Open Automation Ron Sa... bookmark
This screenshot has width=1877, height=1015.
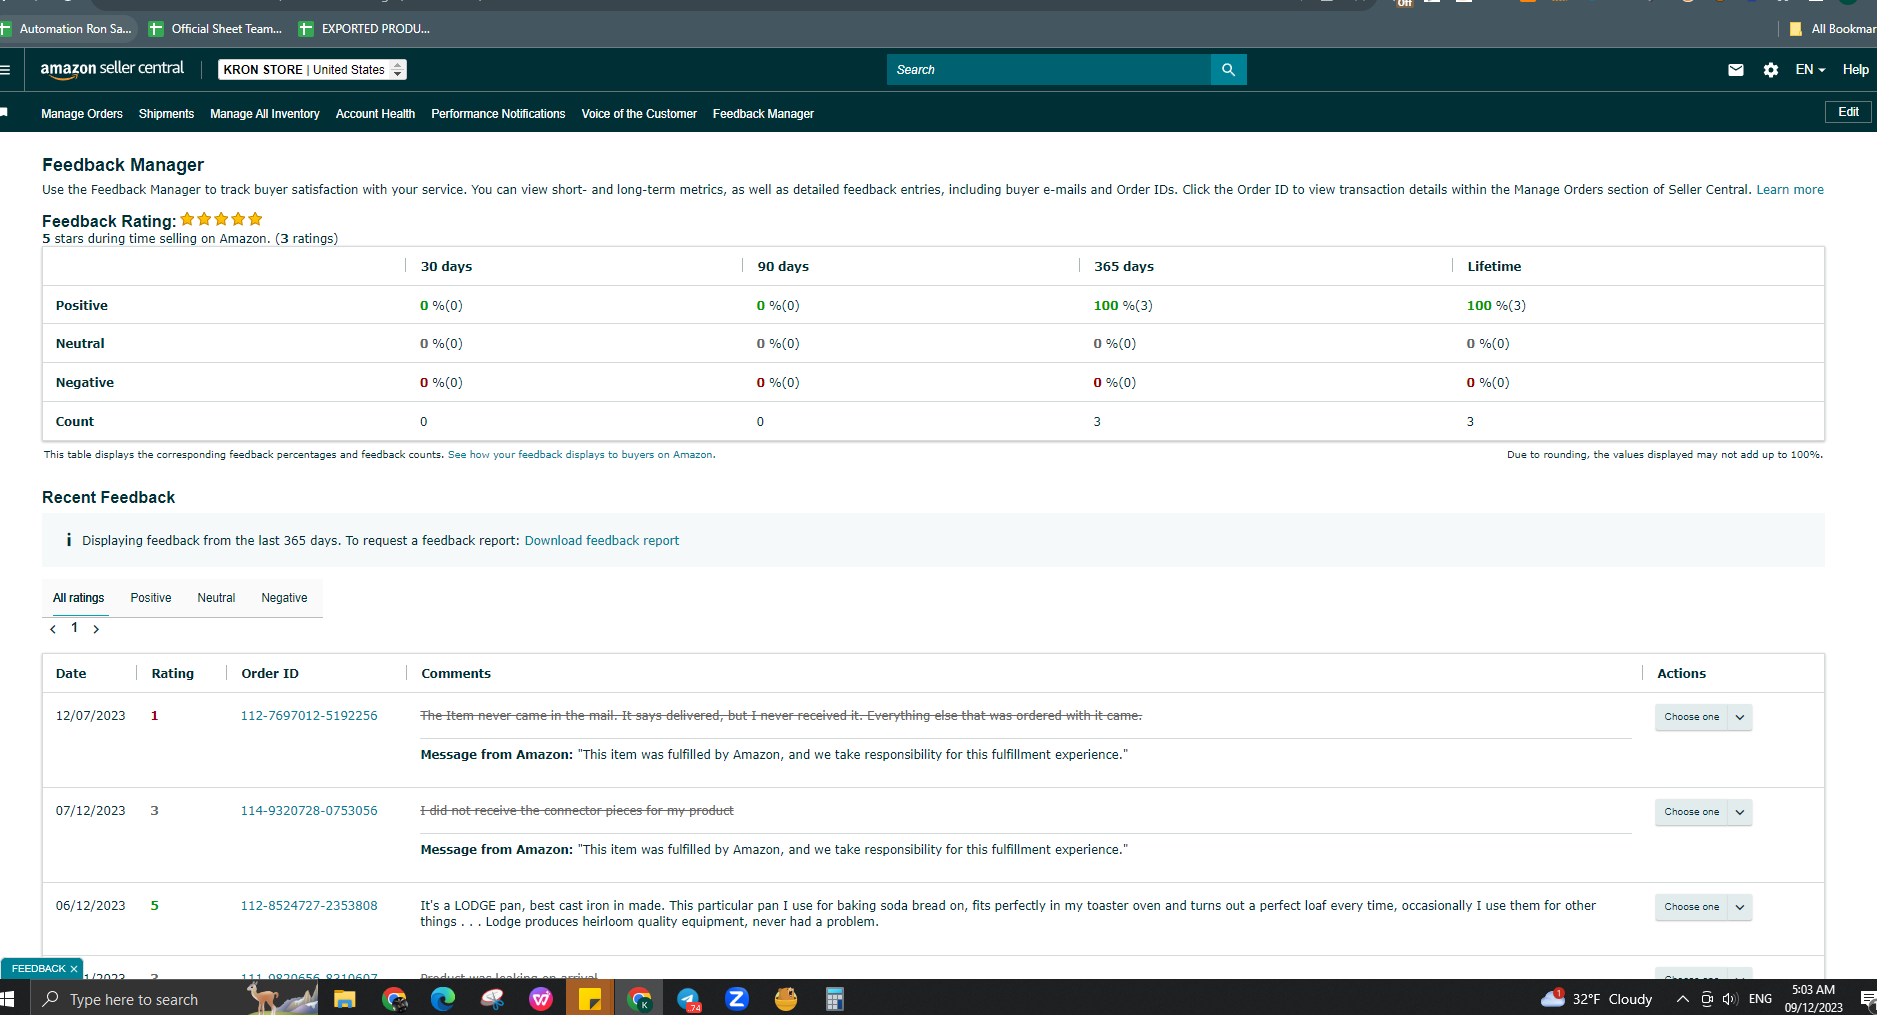[x=66, y=29]
